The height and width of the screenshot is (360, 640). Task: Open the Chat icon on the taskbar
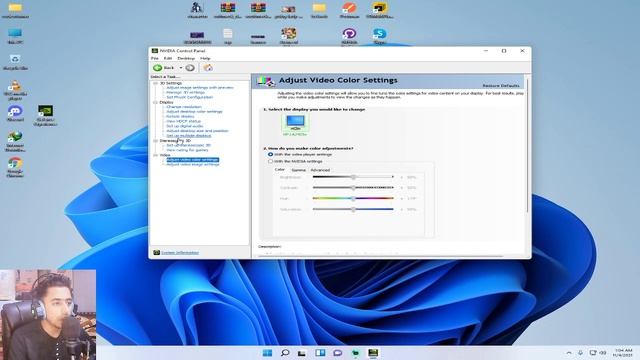tap(338, 353)
